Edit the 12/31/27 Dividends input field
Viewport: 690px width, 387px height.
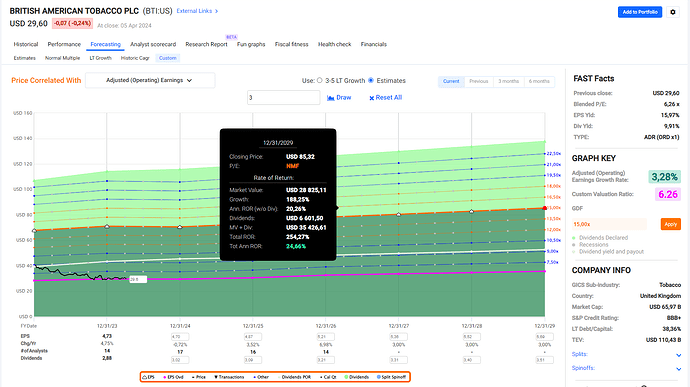(399, 360)
